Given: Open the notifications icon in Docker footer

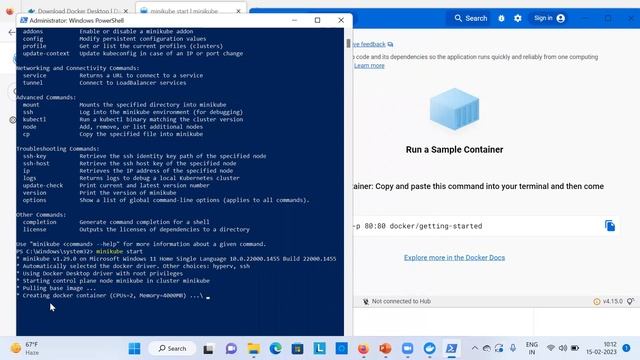Looking at the screenshot, I should [x=631, y=301].
